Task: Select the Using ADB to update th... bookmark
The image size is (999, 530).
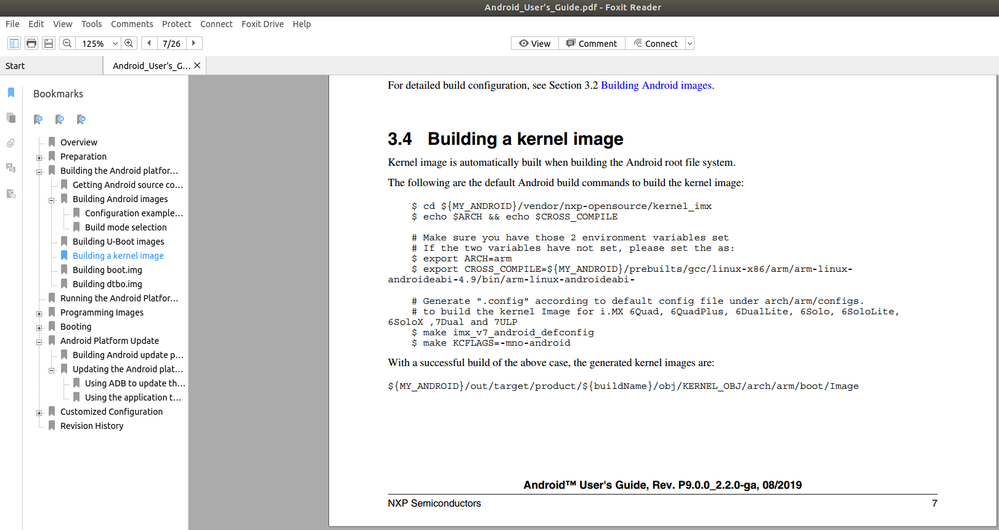Action: click(135, 383)
